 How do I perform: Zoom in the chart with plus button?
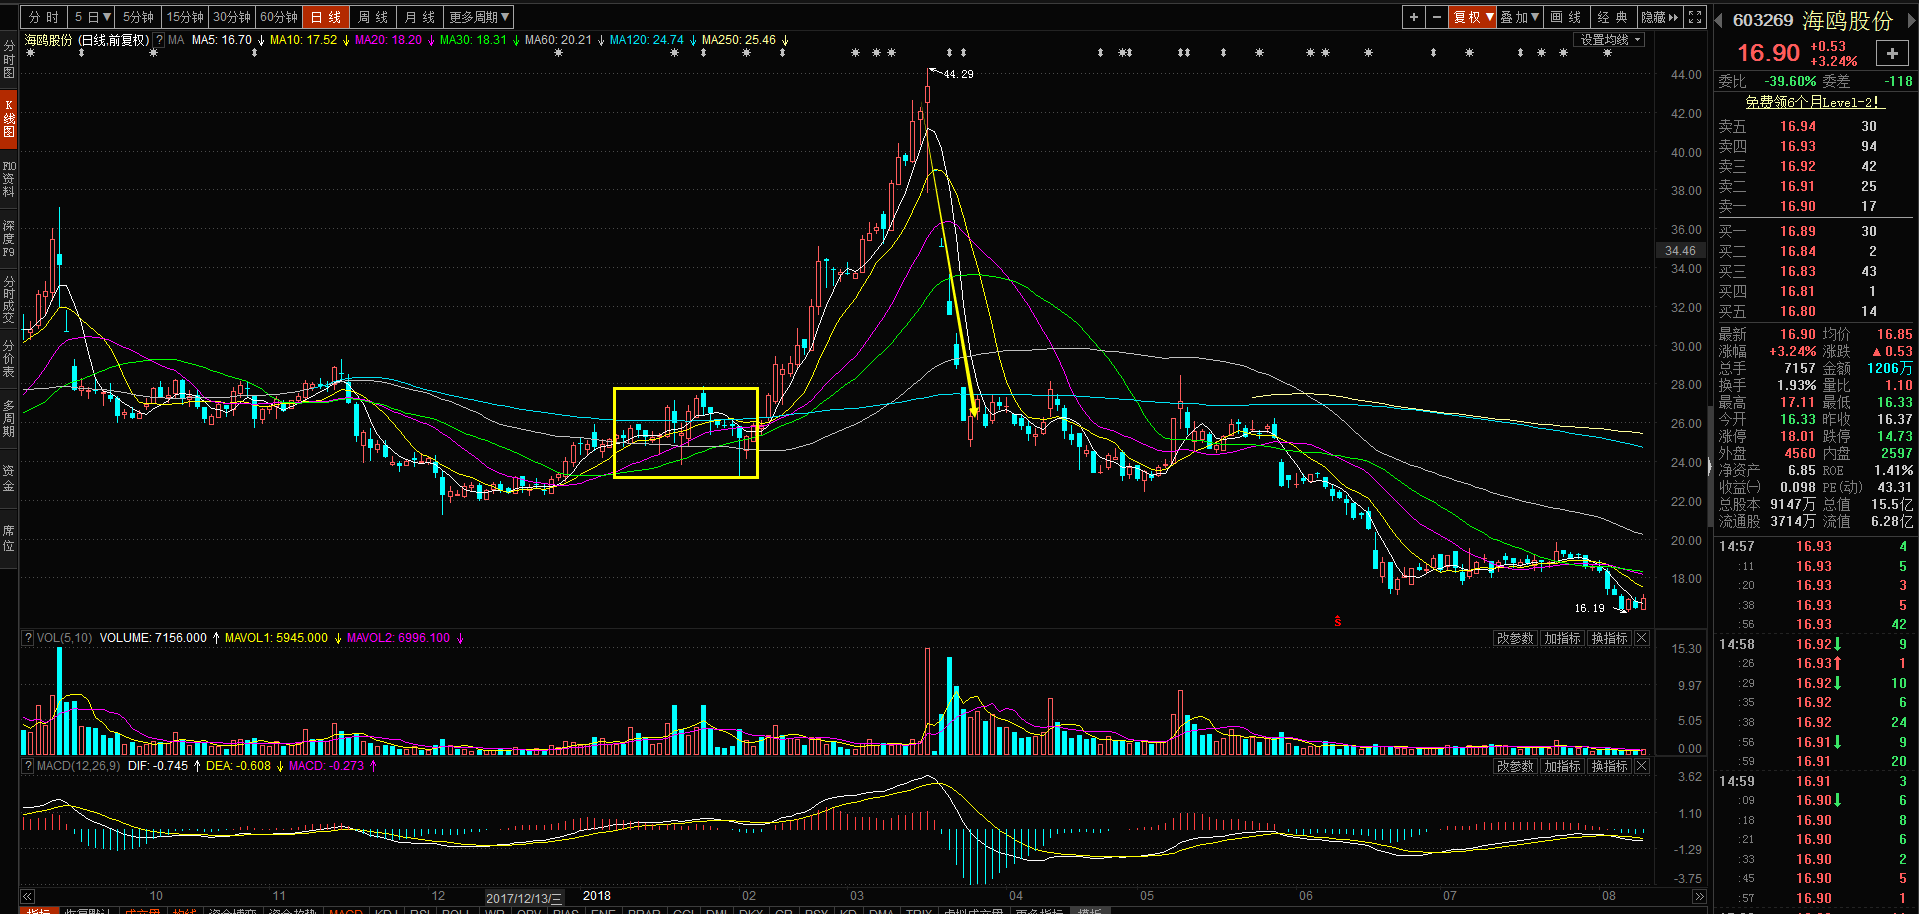tap(1413, 17)
